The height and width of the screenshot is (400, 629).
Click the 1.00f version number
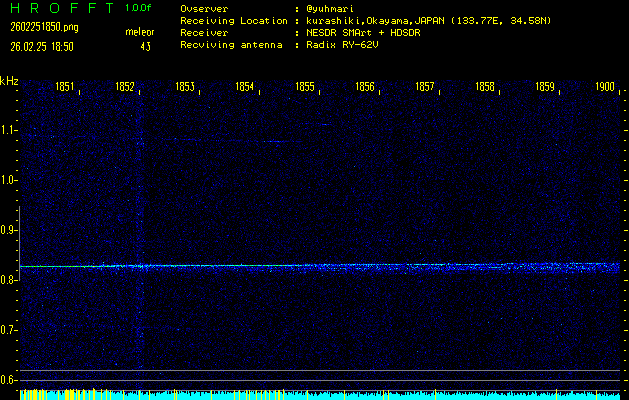tap(138, 8)
